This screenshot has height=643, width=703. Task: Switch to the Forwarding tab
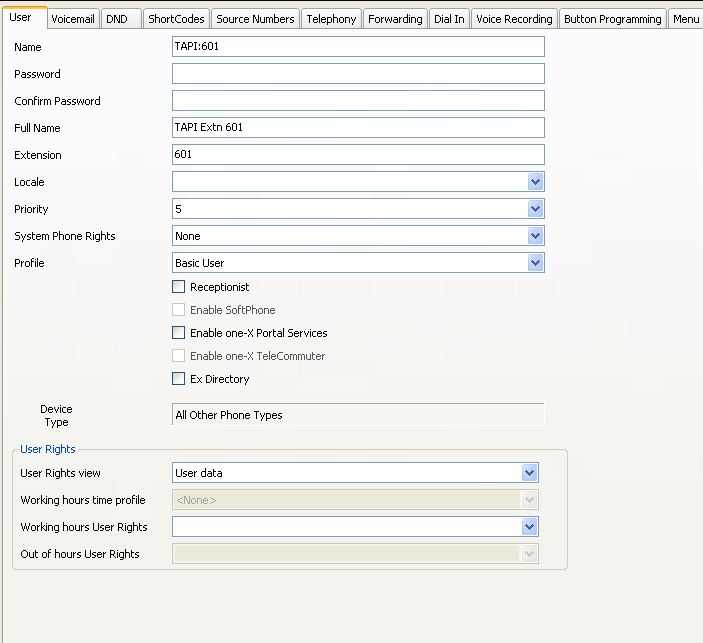coord(394,19)
